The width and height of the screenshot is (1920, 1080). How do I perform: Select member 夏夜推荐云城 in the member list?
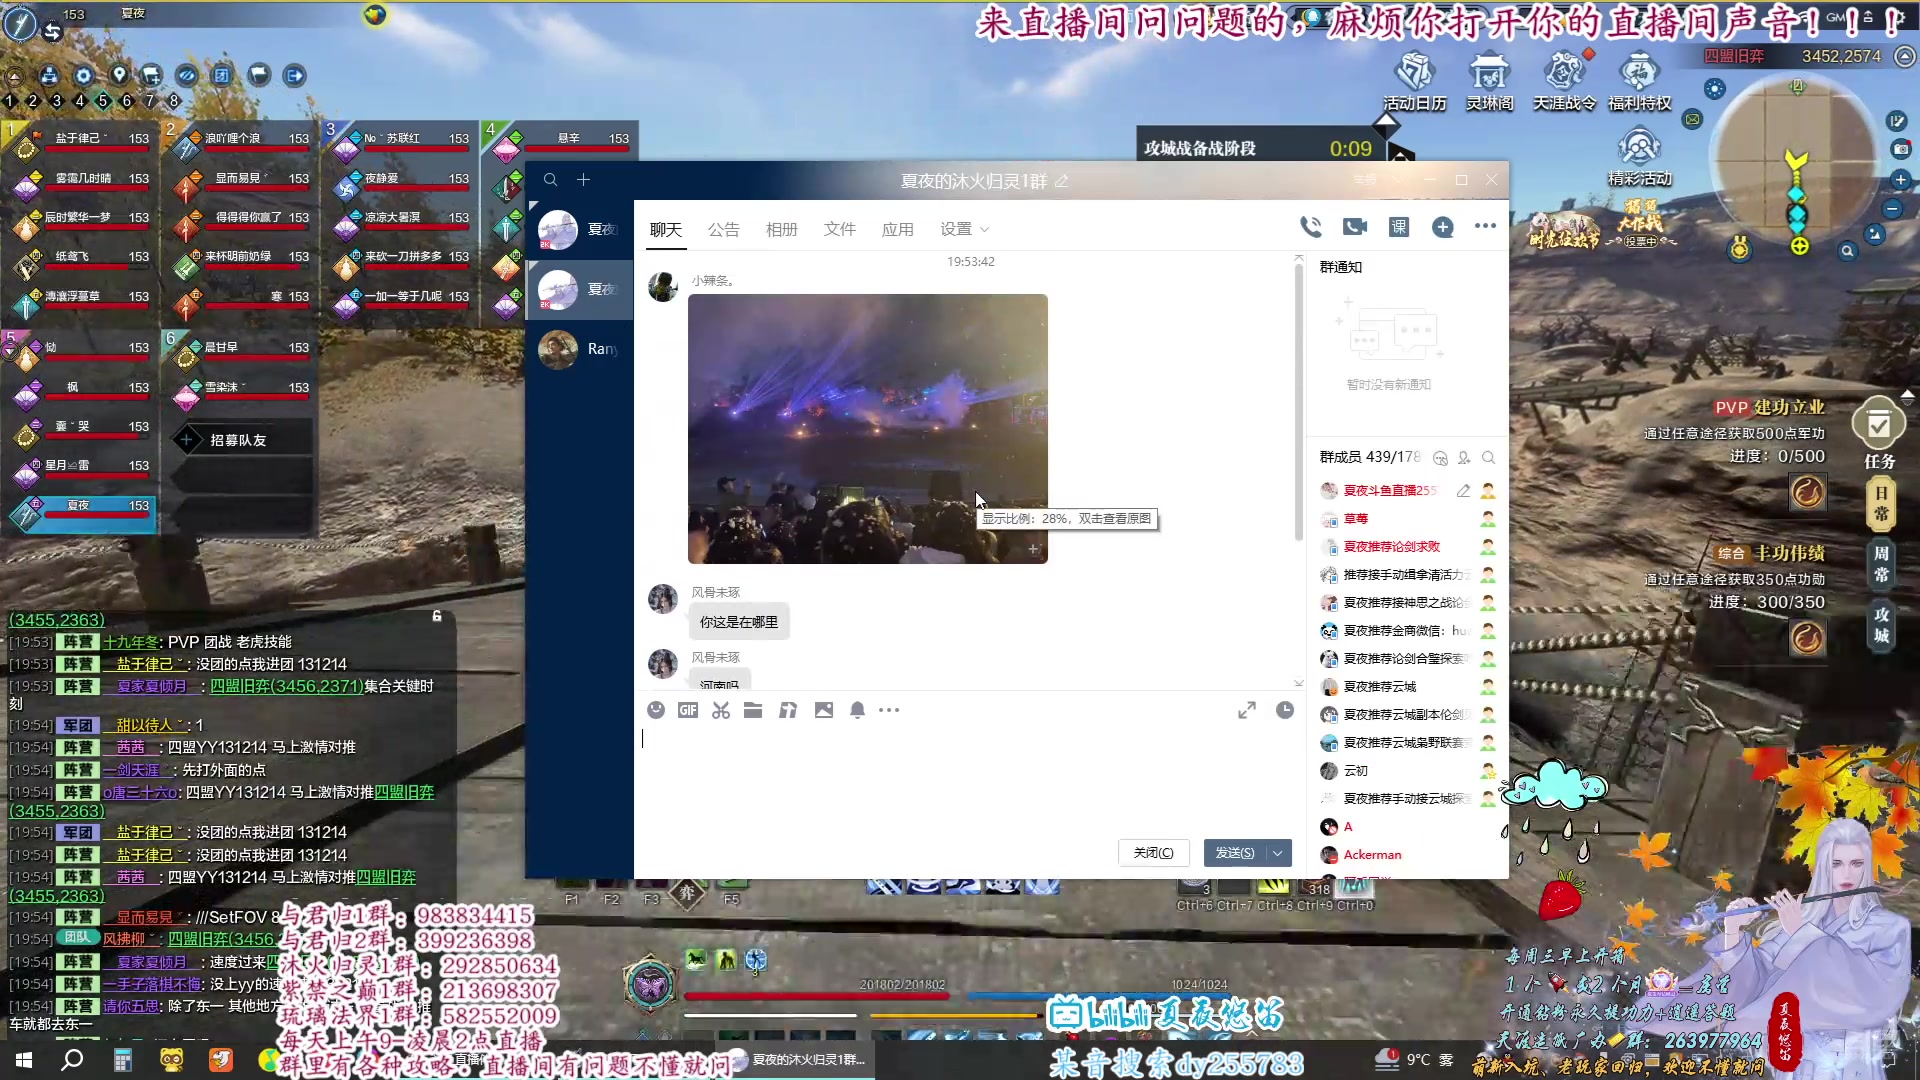[x=1408, y=687]
